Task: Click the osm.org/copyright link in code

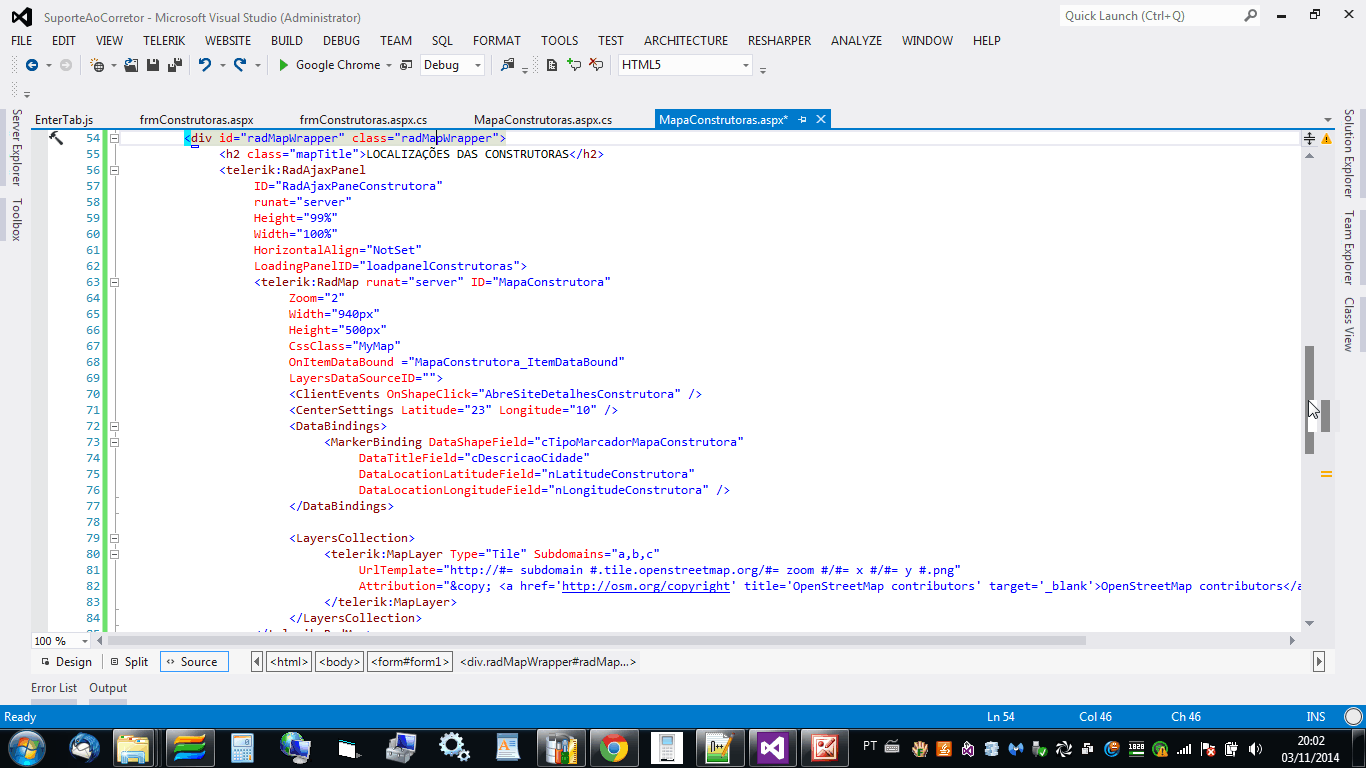Action: coord(645,586)
